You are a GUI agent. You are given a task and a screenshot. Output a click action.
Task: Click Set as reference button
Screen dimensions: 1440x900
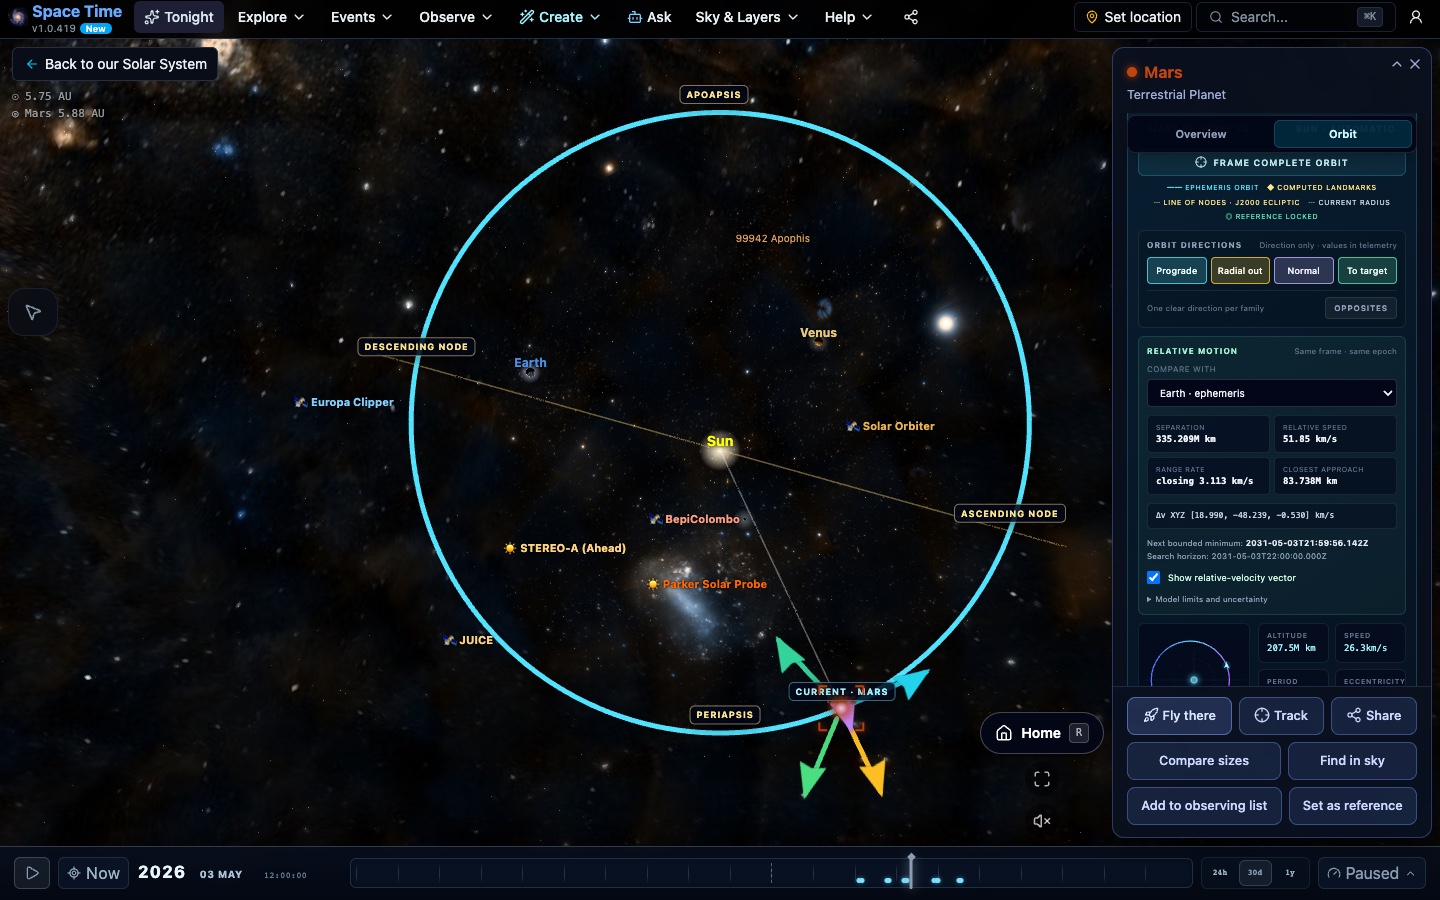pyautogui.click(x=1352, y=806)
